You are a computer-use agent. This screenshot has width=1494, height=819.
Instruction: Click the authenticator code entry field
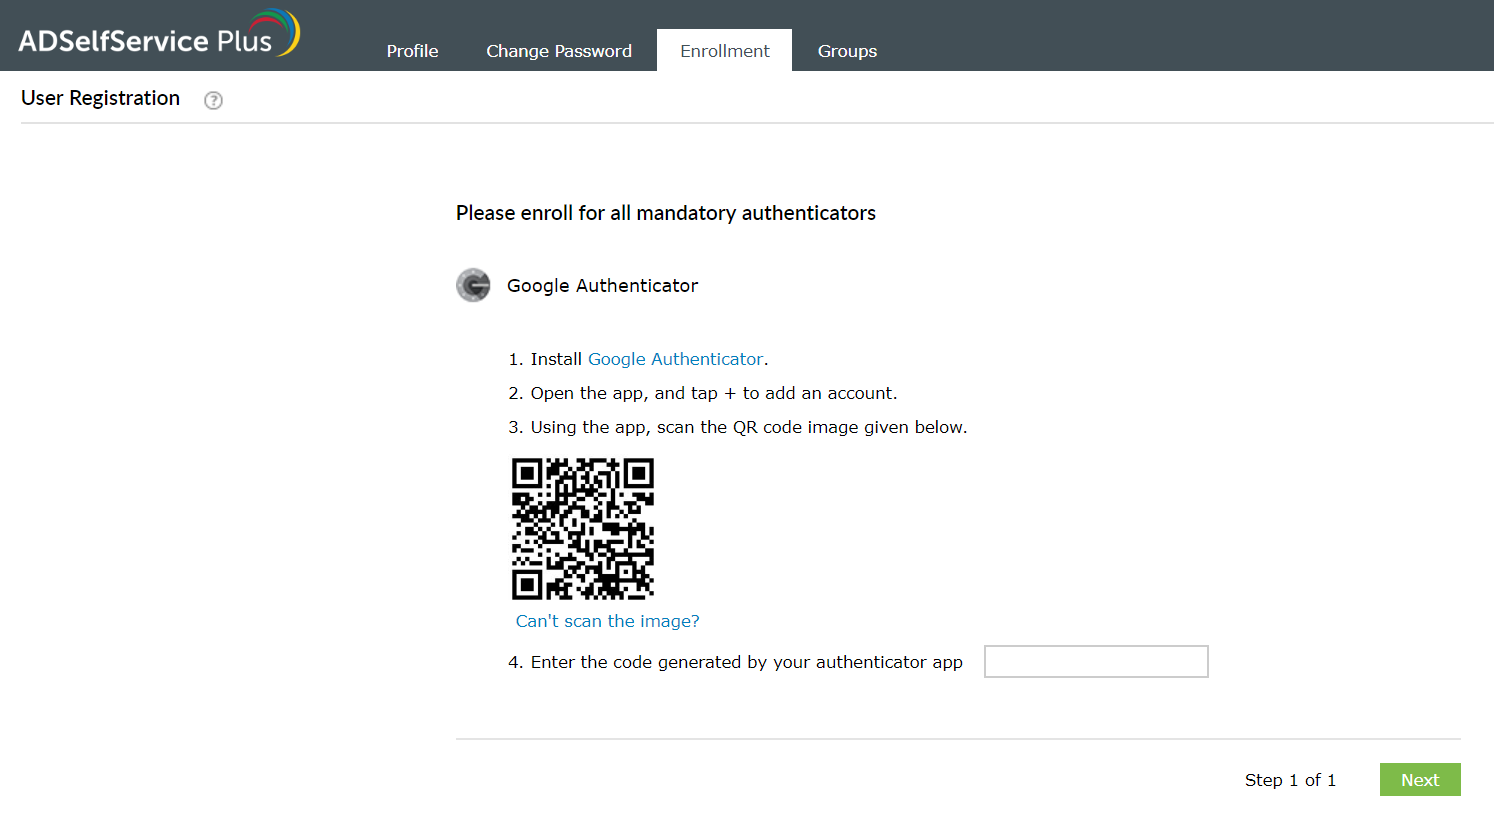(x=1096, y=661)
